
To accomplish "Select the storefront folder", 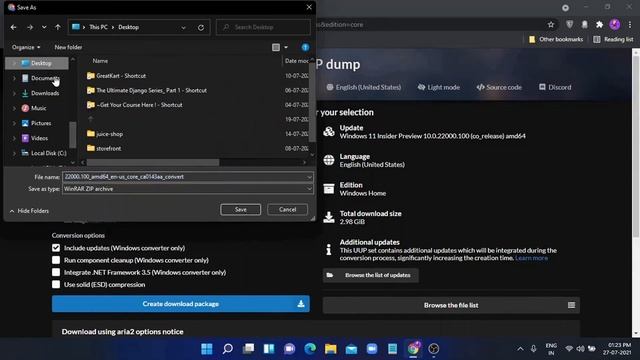I will click(108, 149).
